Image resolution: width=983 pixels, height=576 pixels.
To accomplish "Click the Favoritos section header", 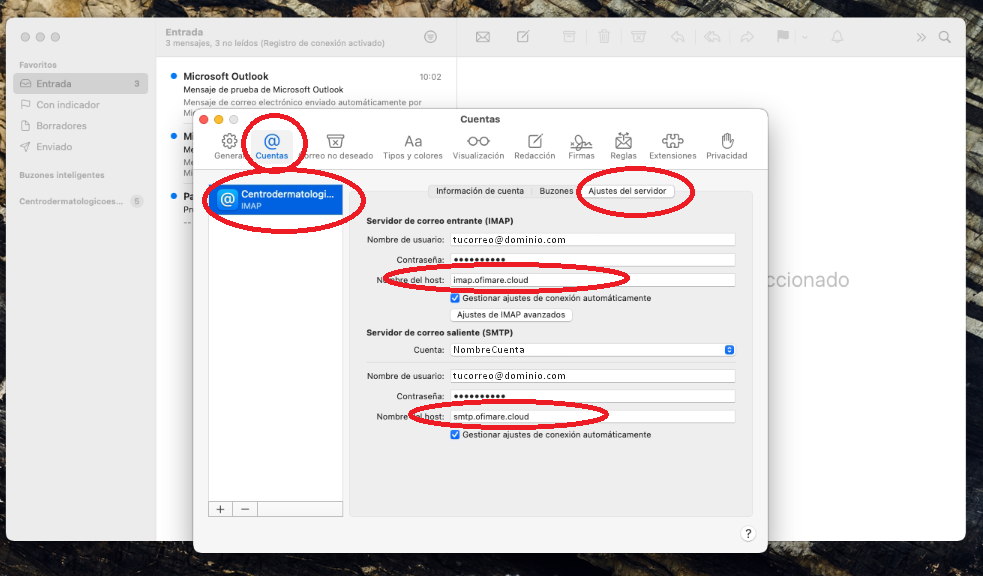I will (38, 65).
